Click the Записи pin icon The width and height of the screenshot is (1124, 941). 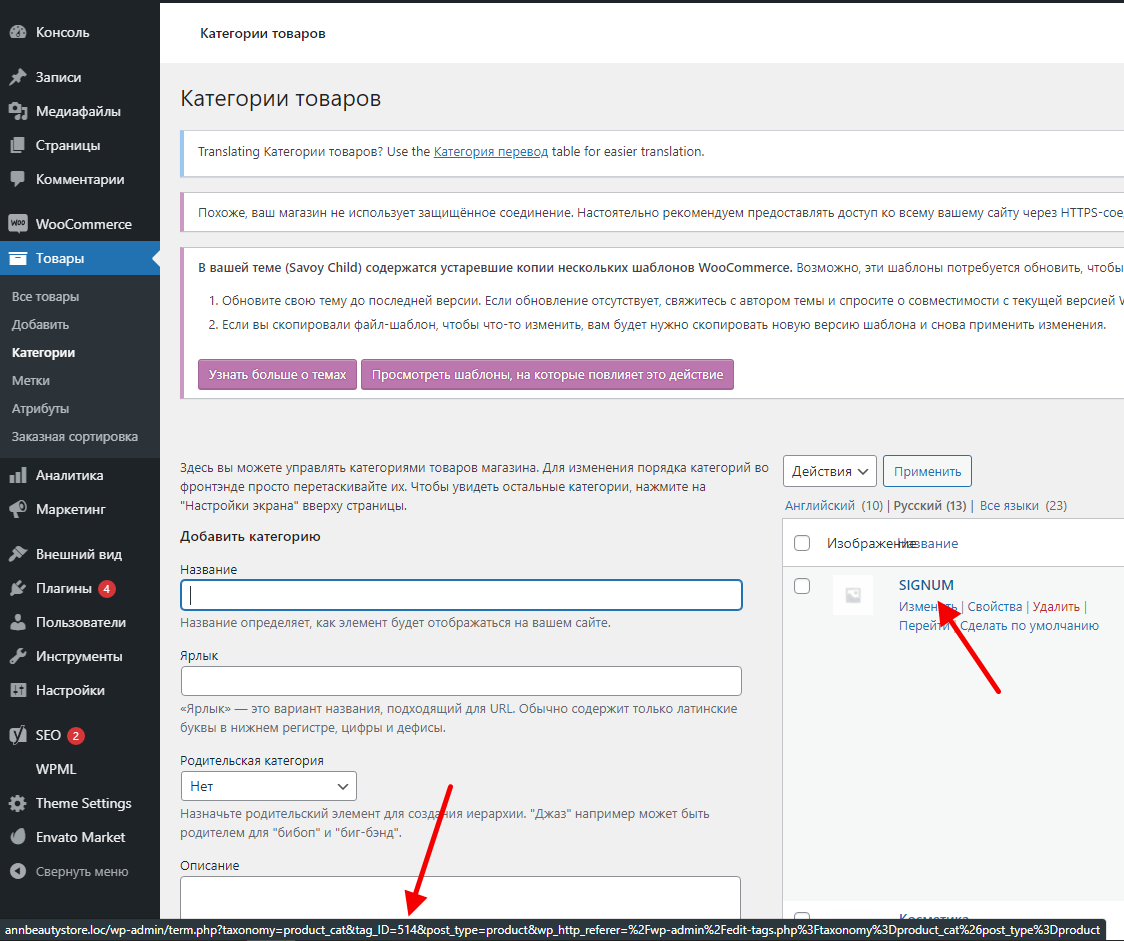pyautogui.click(x=18, y=77)
